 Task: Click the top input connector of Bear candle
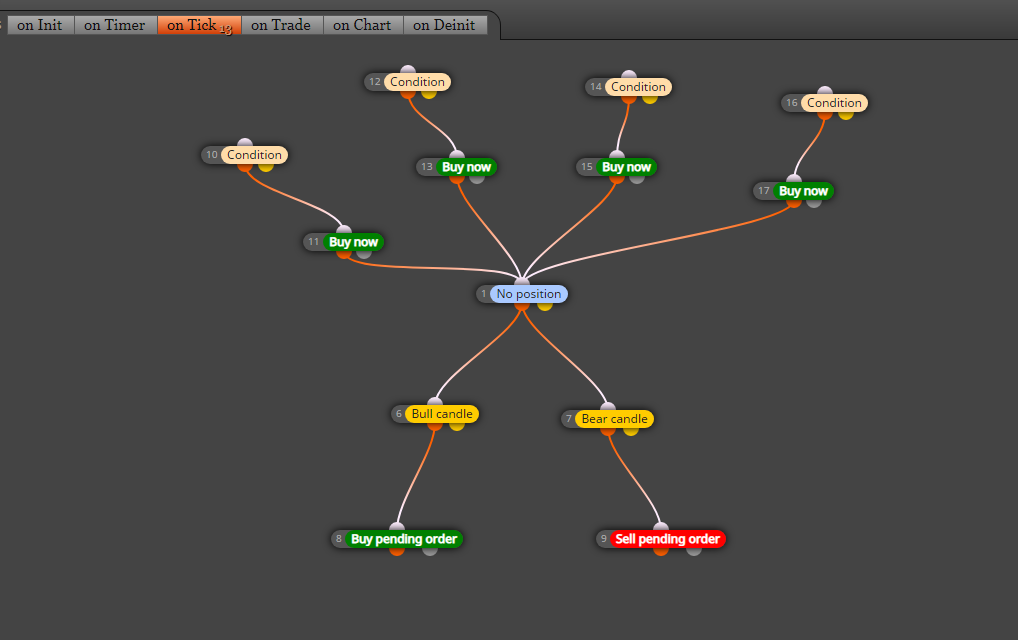click(x=608, y=406)
